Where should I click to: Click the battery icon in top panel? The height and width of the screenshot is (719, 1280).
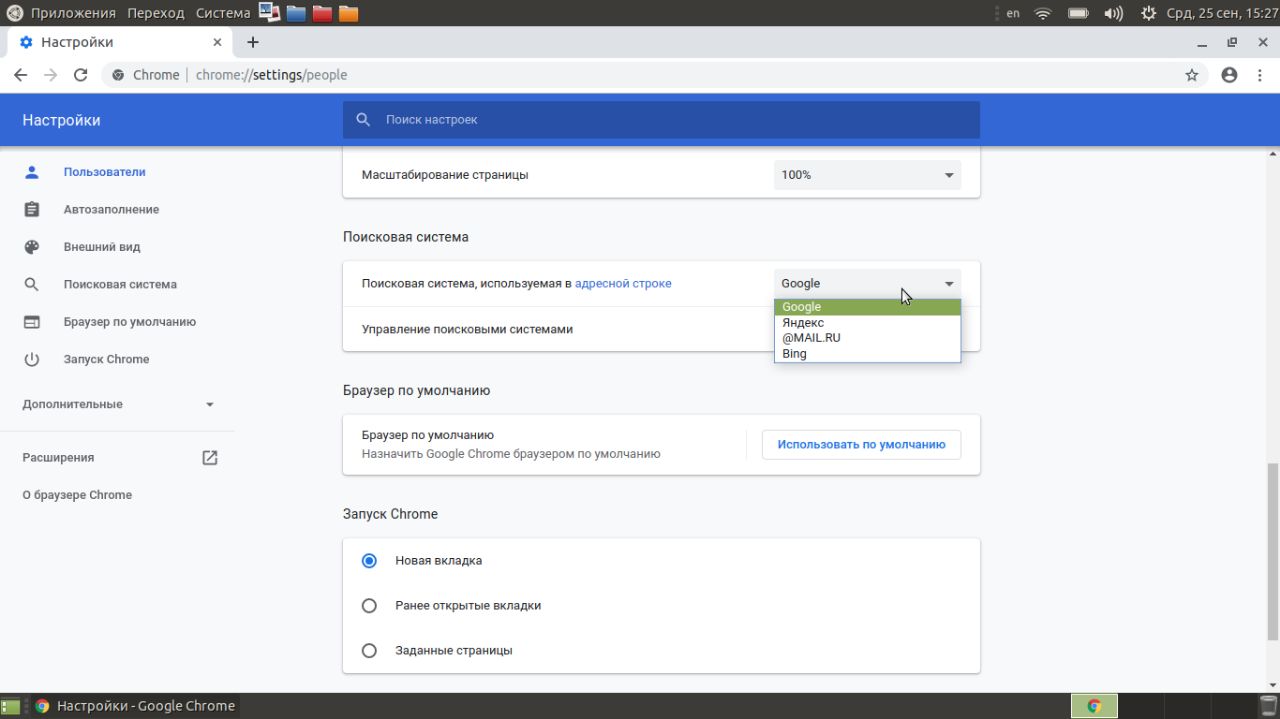[1078, 13]
